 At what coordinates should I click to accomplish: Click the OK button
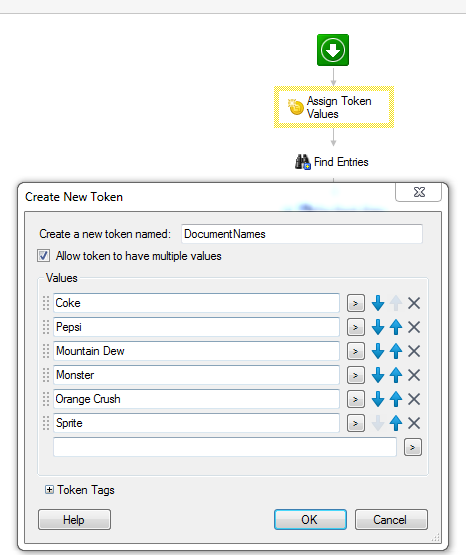[310, 520]
